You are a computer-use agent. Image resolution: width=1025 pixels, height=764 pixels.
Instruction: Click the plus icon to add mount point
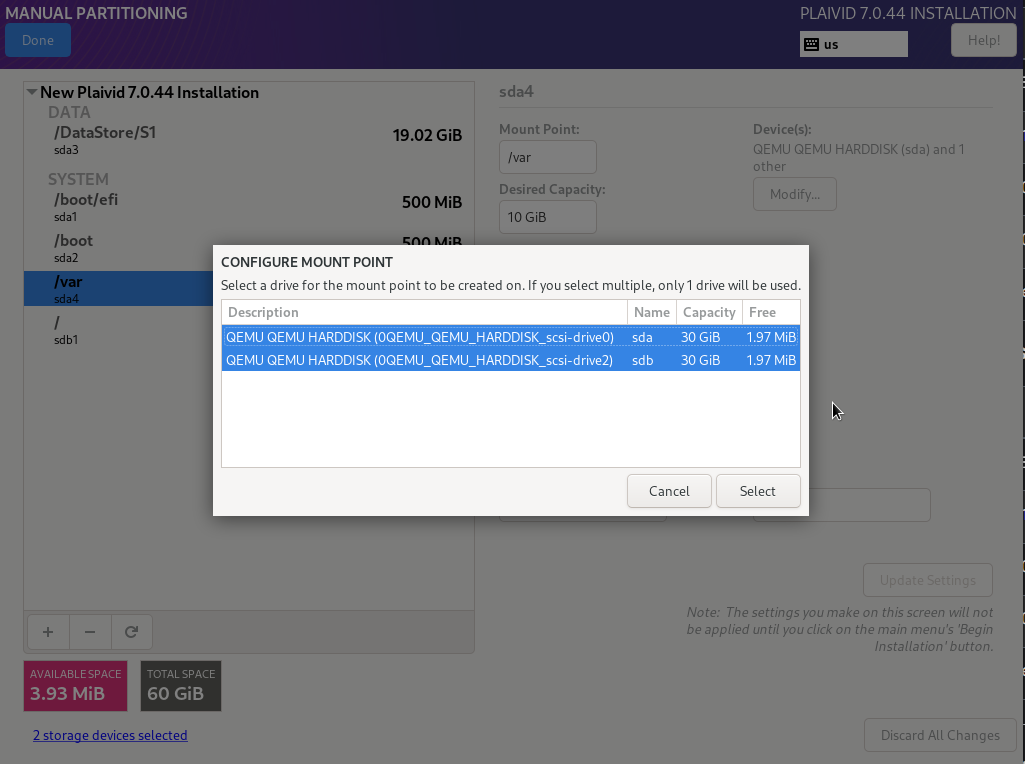click(48, 632)
